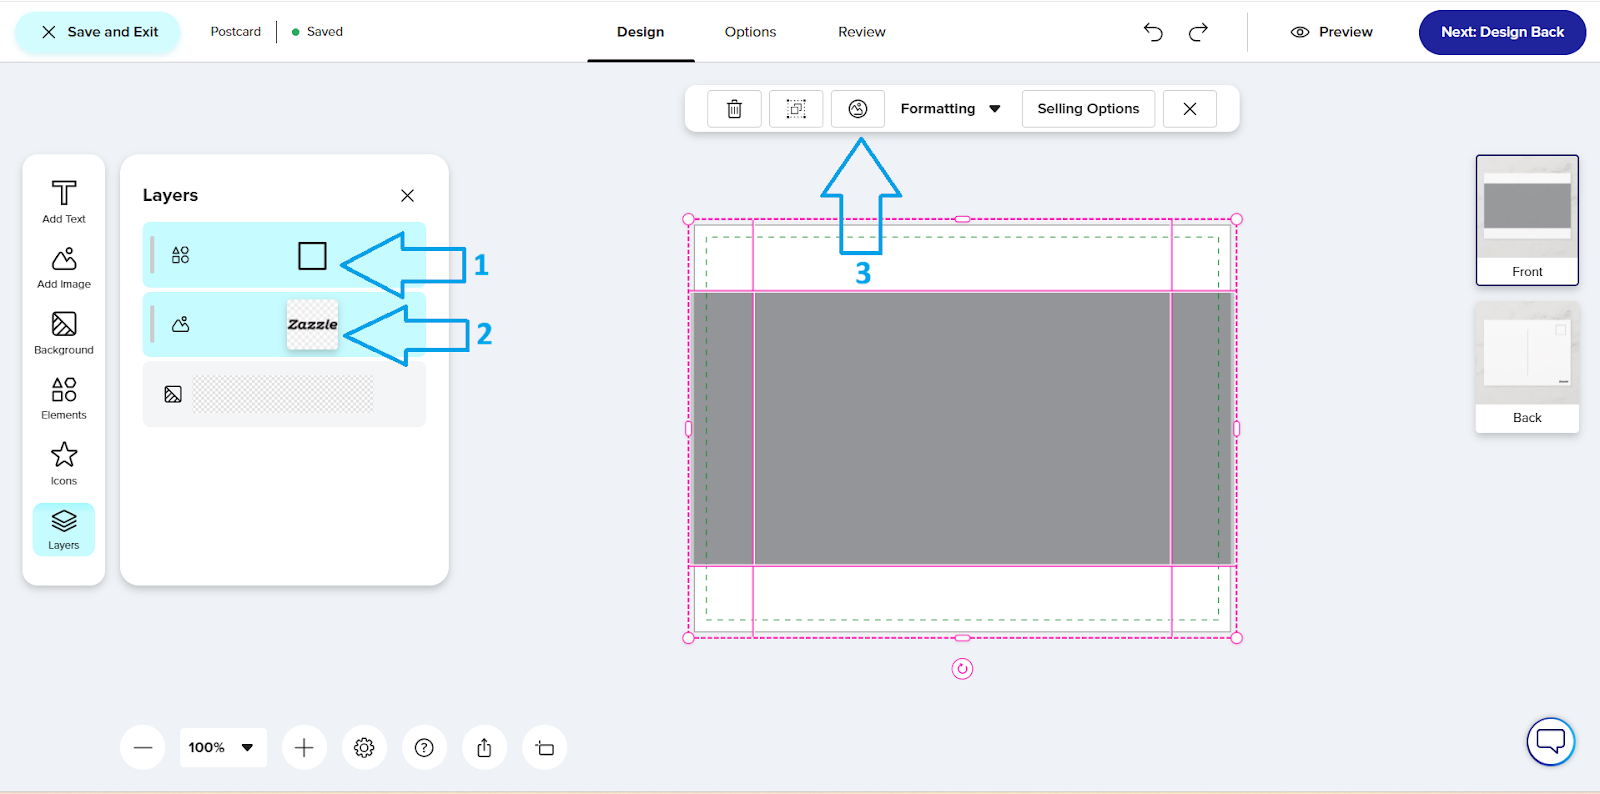Open the Add Image tool

tap(64, 267)
